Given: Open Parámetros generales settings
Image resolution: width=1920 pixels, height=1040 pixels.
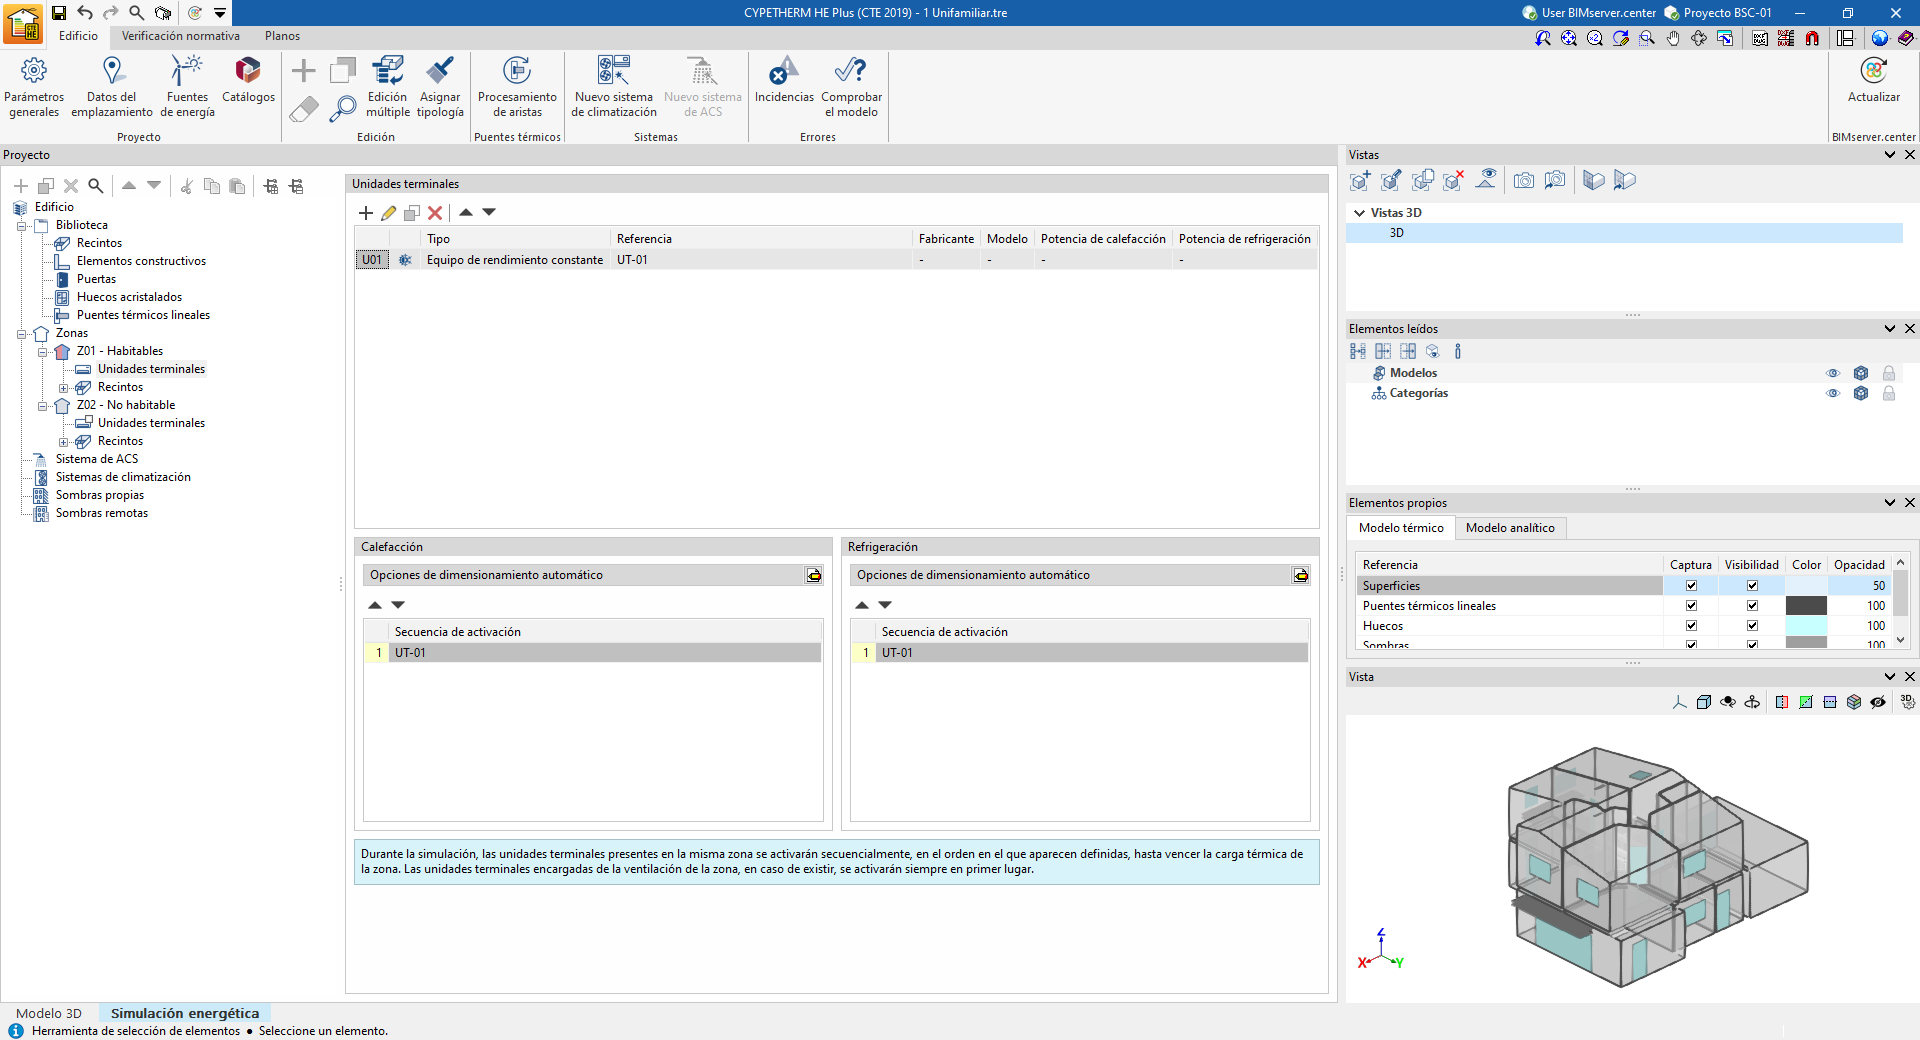Looking at the screenshot, I should (x=34, y=86).
